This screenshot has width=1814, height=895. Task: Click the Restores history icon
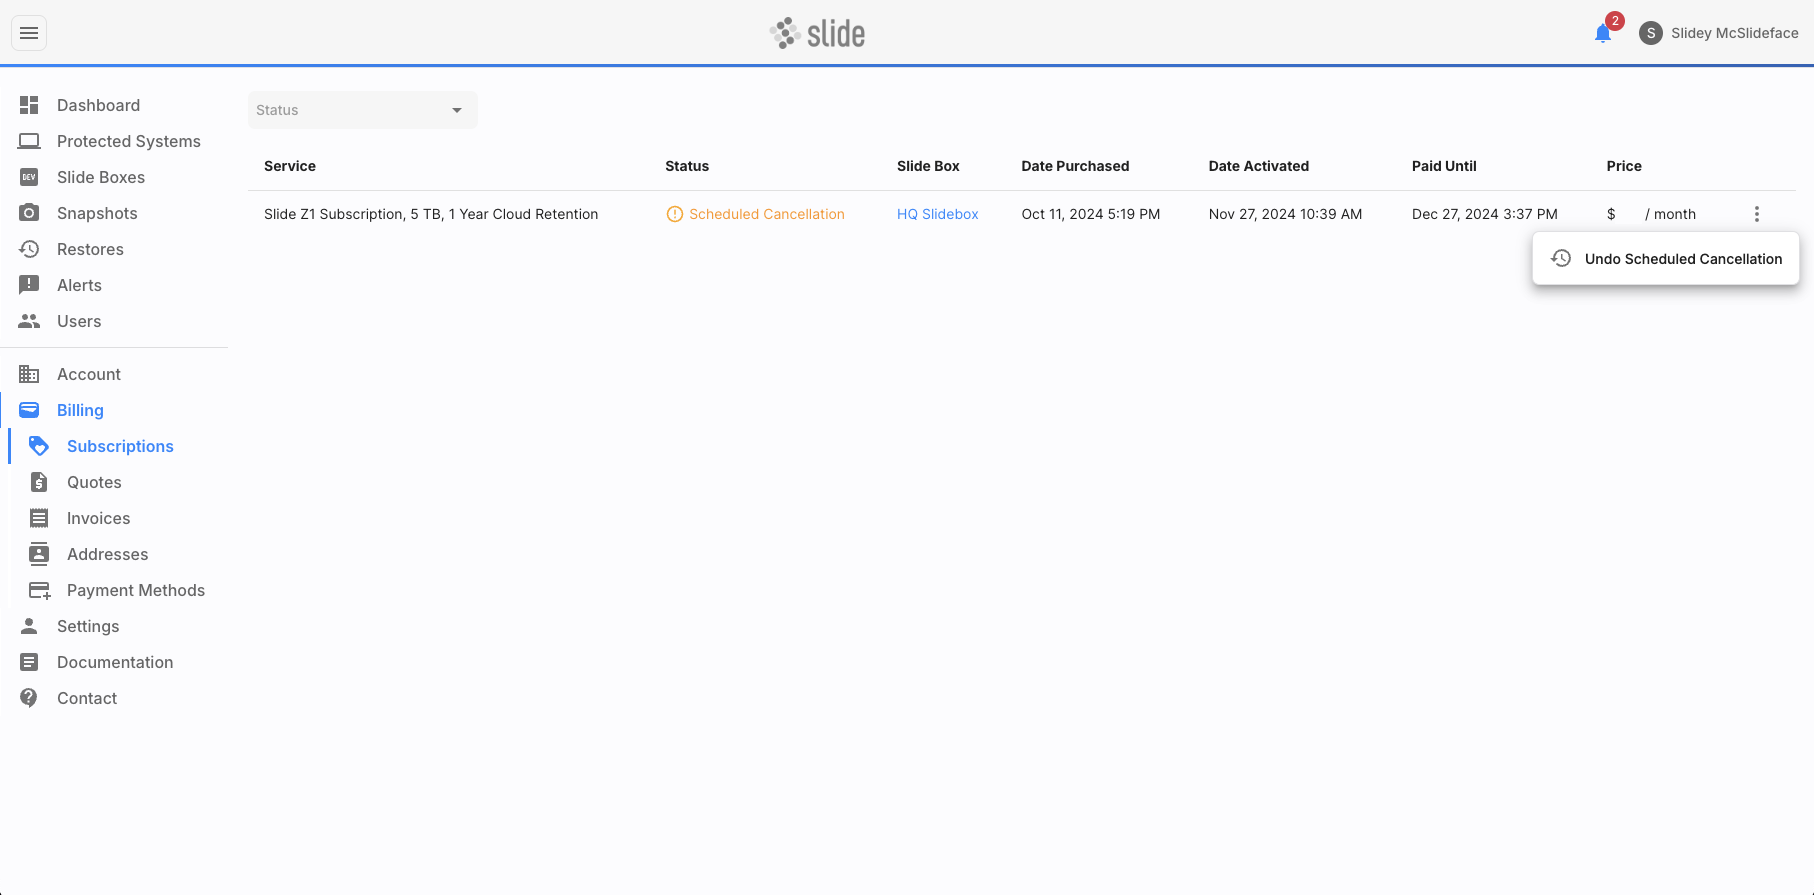click(29, 249)
